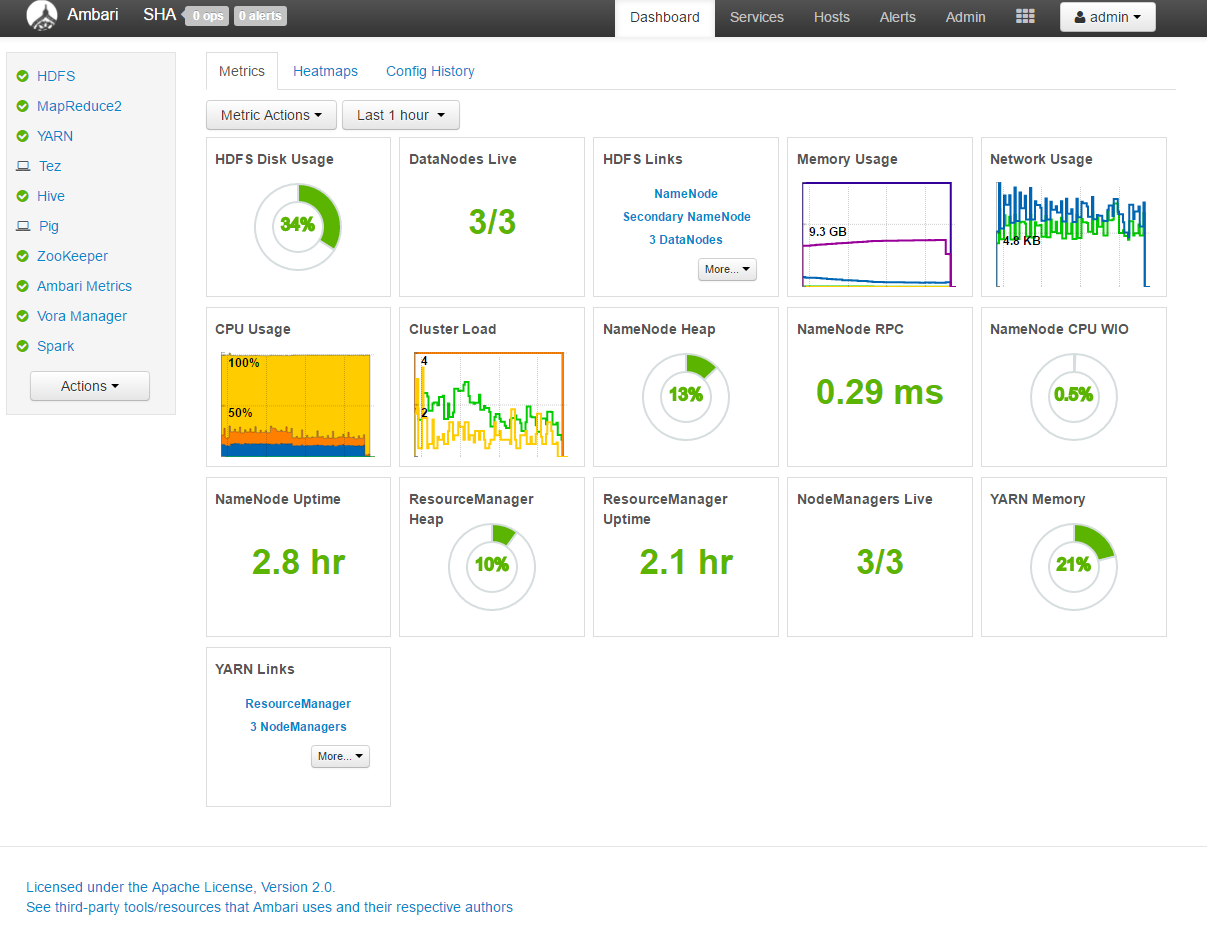This screenshot has width=1207, height=943.
Task: Click the green status icon beside HDFS
Action: pyautogui.click(x=22, y=76)
